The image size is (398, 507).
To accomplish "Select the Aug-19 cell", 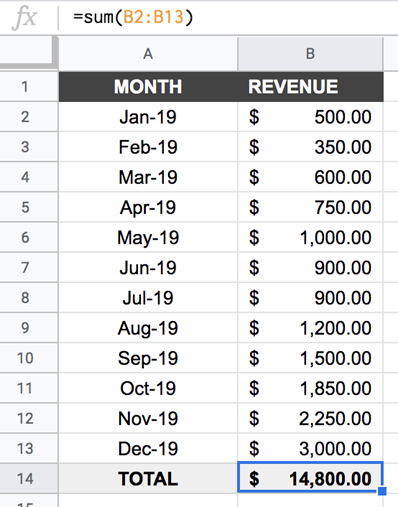I will (148, 328).
